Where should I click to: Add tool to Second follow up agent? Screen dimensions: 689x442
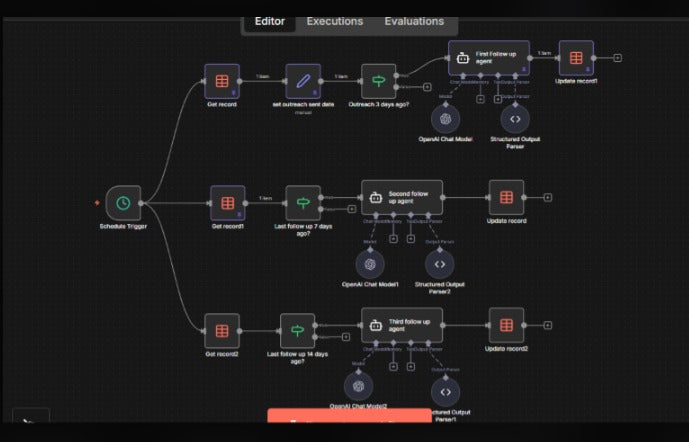coord(410,239)
